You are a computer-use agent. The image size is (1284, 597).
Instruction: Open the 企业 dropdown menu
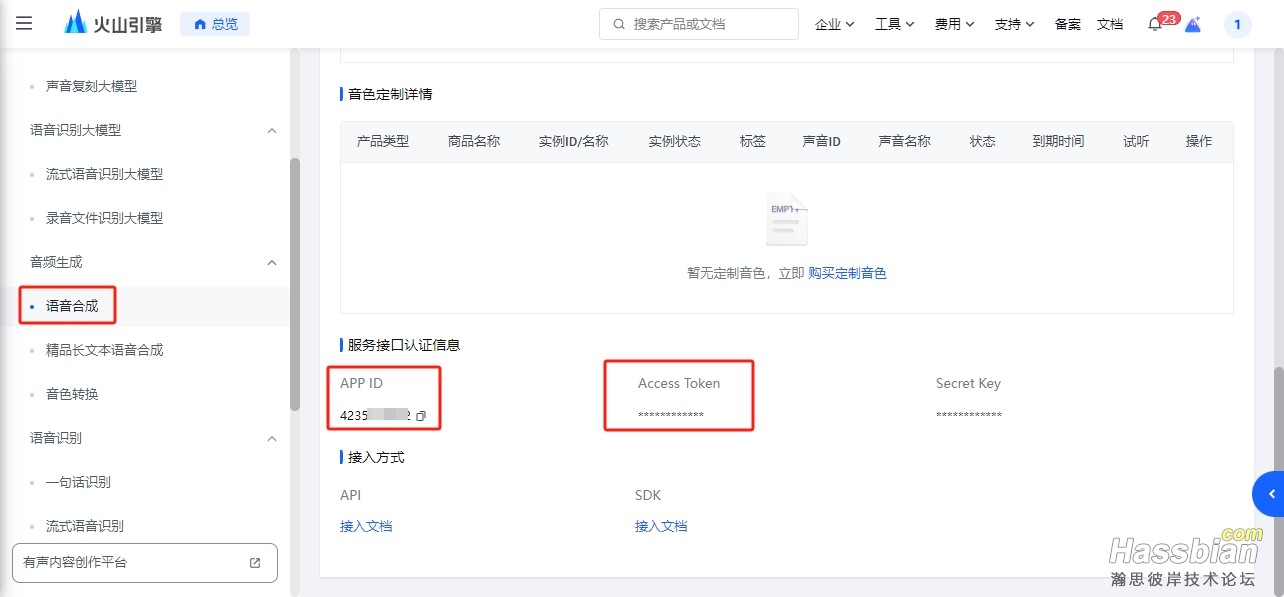(834, 24)
